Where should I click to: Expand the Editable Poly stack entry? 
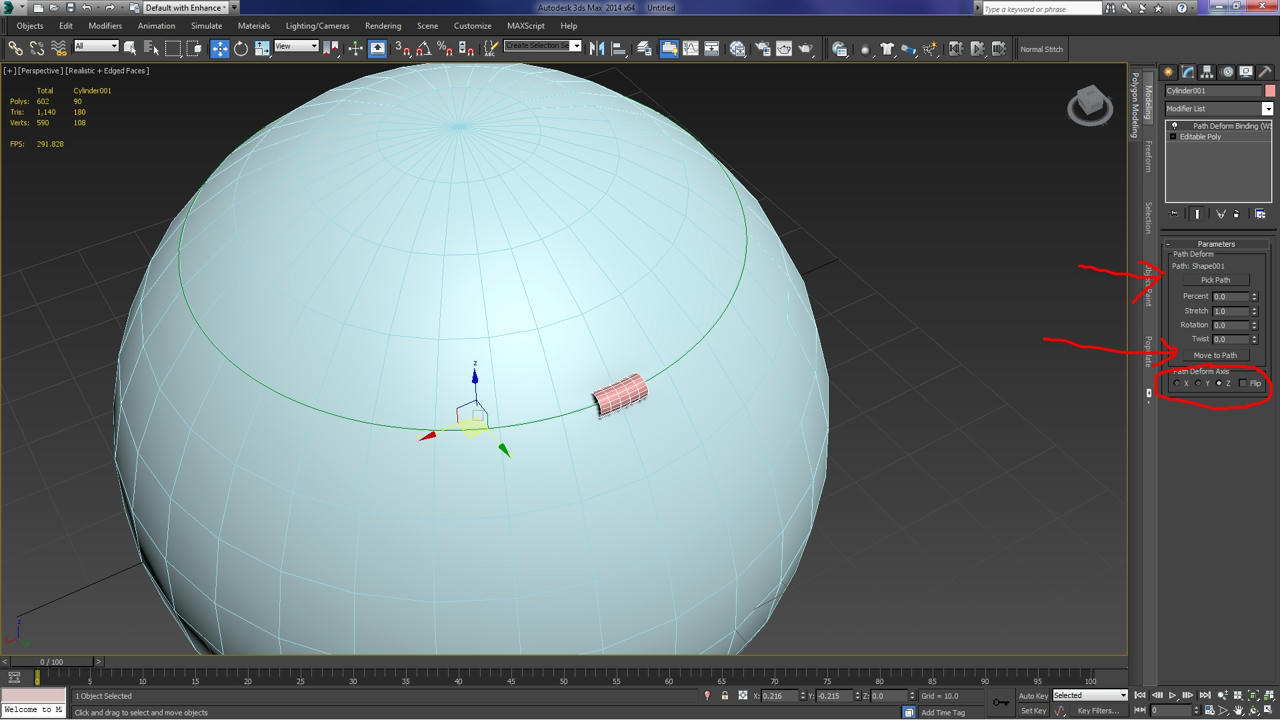coord(1173,137)
